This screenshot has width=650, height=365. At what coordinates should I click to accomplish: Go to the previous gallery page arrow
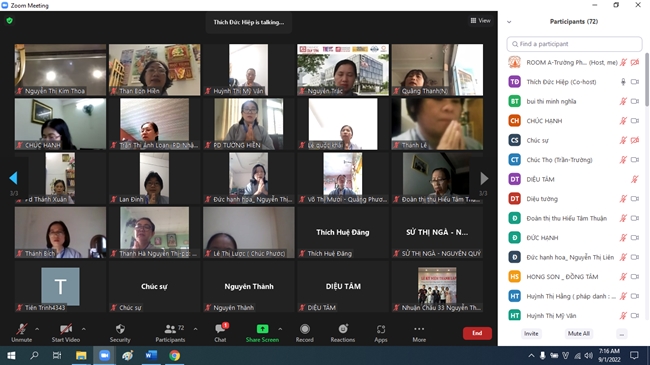coord(13,178)
